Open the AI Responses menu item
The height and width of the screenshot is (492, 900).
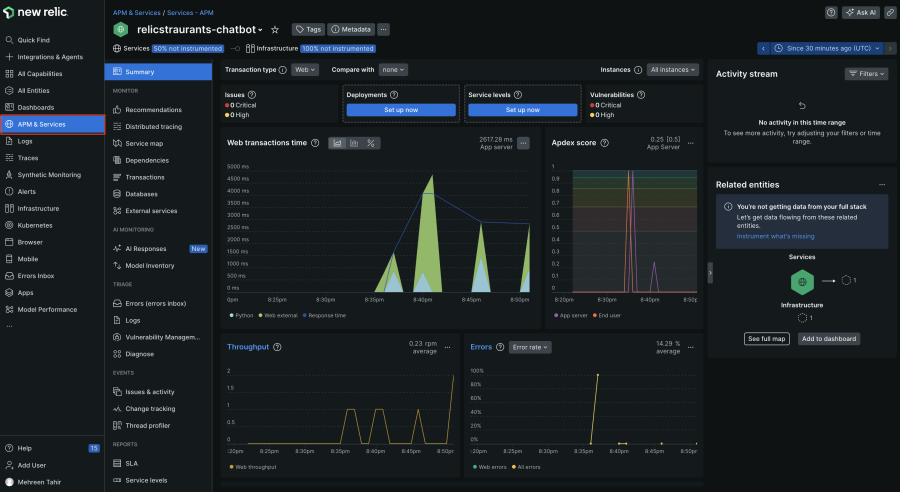[146, 248]
